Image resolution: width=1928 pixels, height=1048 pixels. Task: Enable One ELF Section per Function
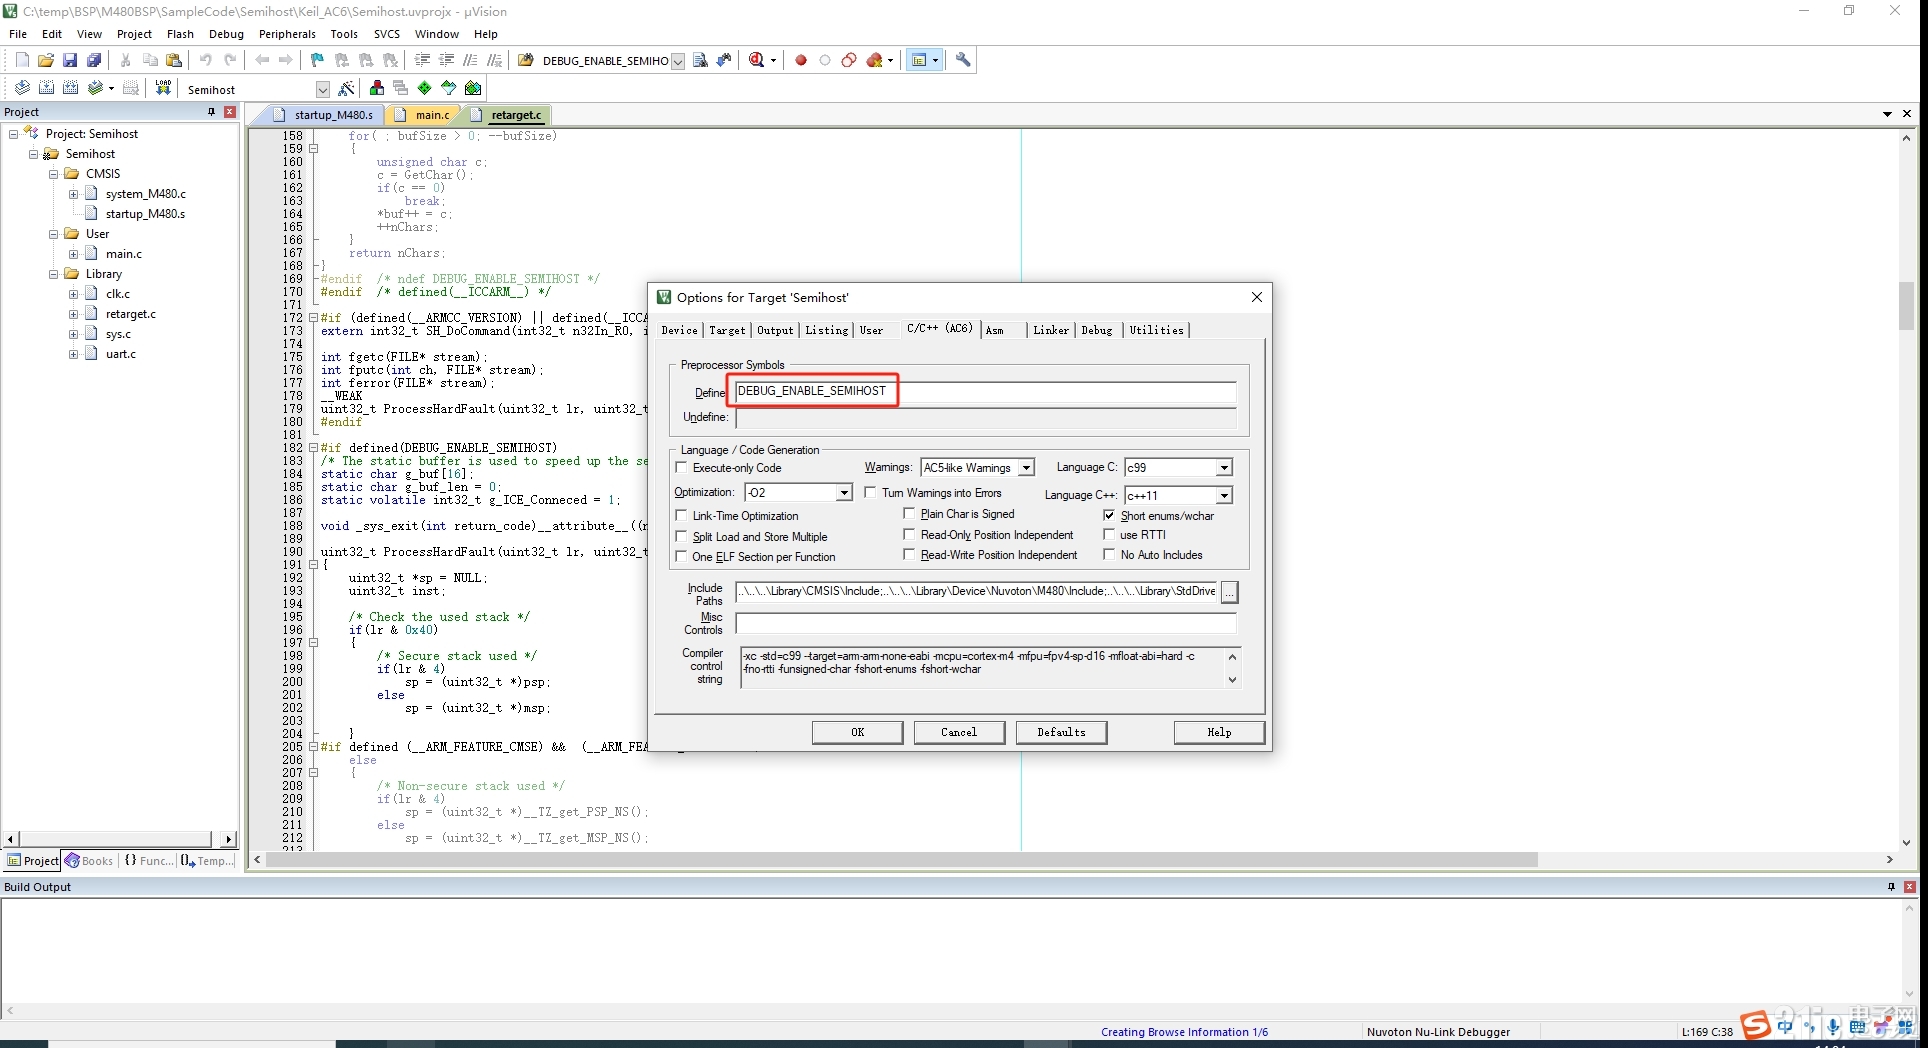point(682,556)
